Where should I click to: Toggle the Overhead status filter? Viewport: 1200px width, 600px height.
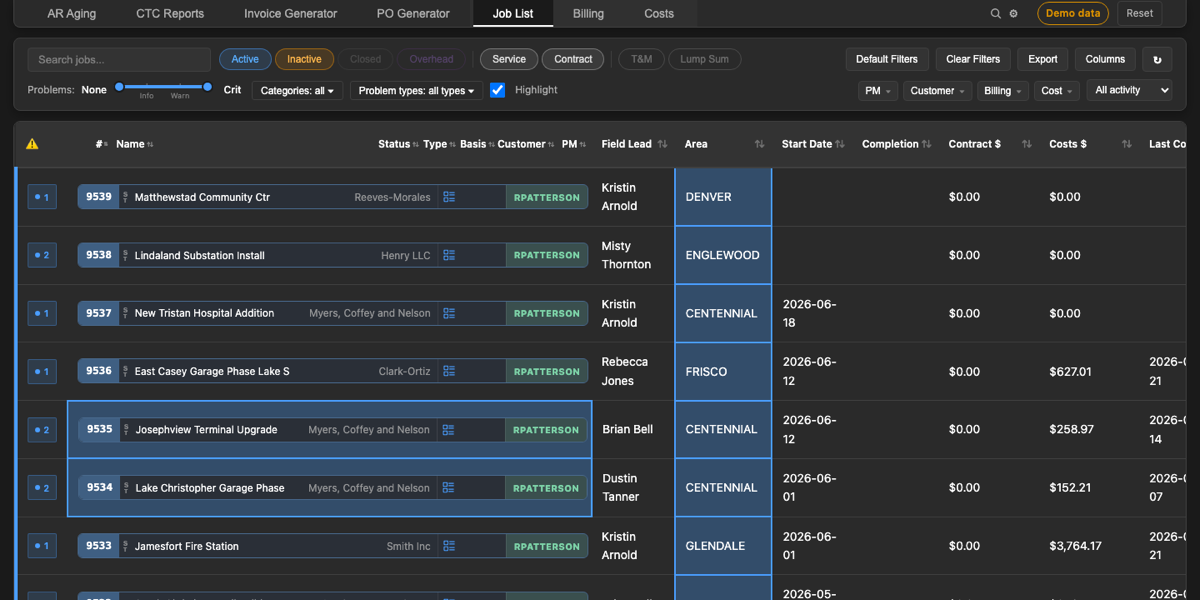click(431, 59)
